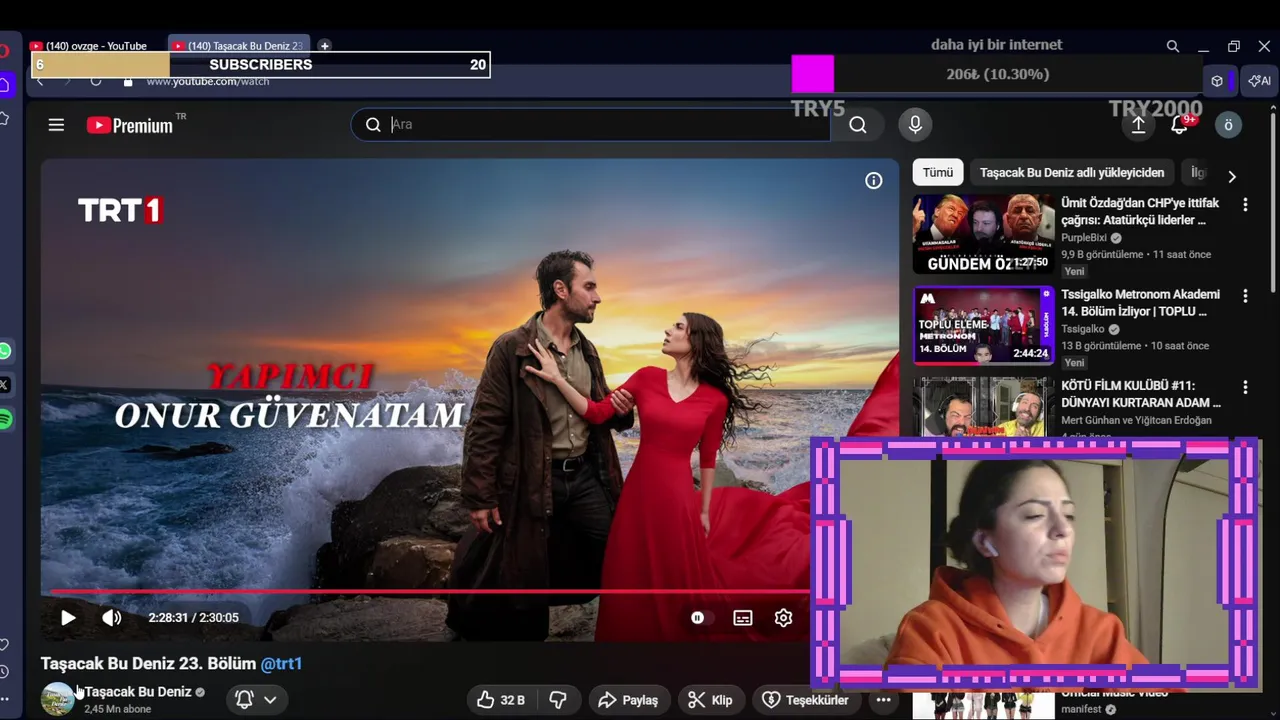This screenshot has width=1280, height=720.
Task: Open the YouTube hamburger guide menu
Action: 56,125
